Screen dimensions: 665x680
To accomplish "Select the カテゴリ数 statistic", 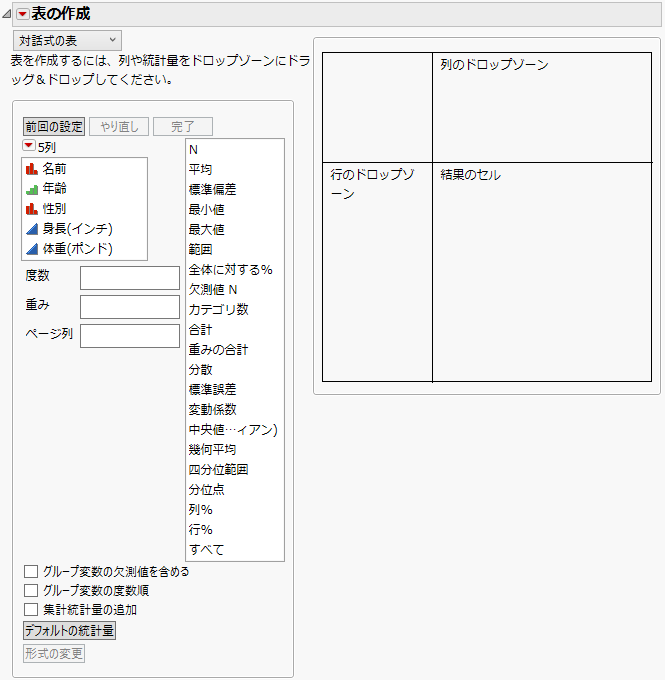I will pos(235,310).
